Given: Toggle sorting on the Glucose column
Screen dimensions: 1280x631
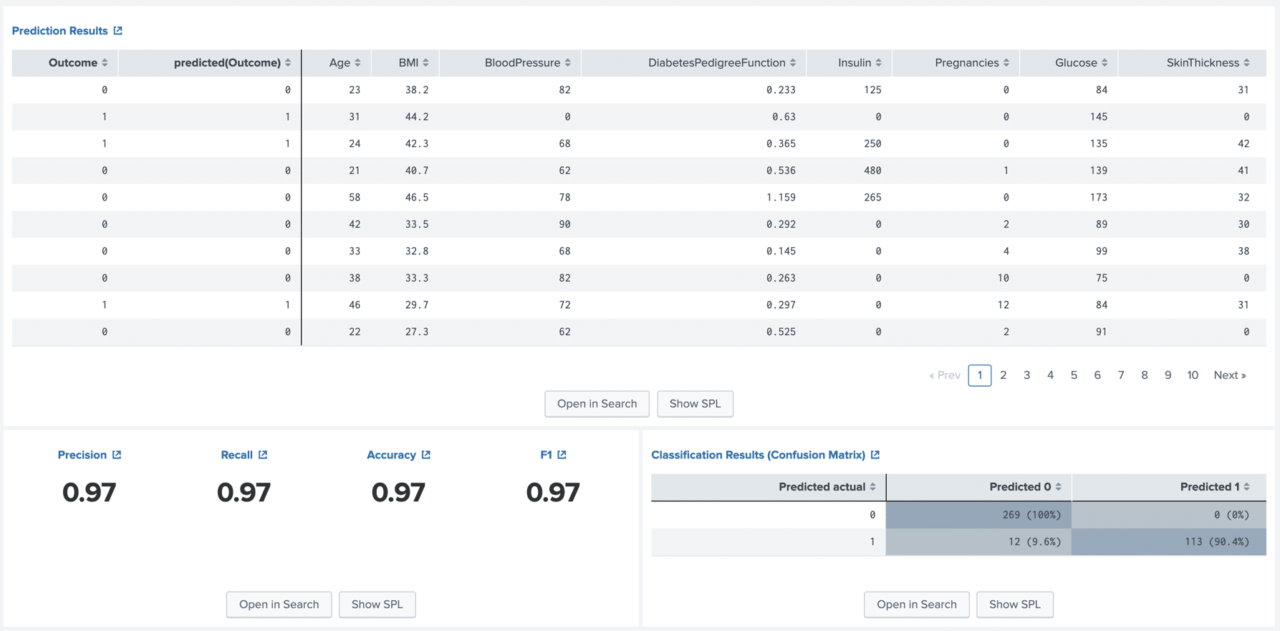Looking at the screenshot, I should [x=1106, y=62].
